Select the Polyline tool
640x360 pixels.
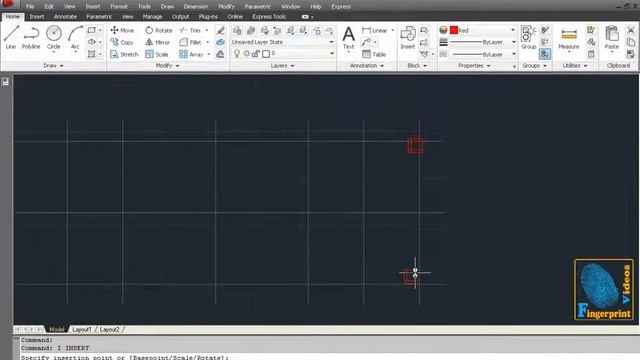coord(31,37)
